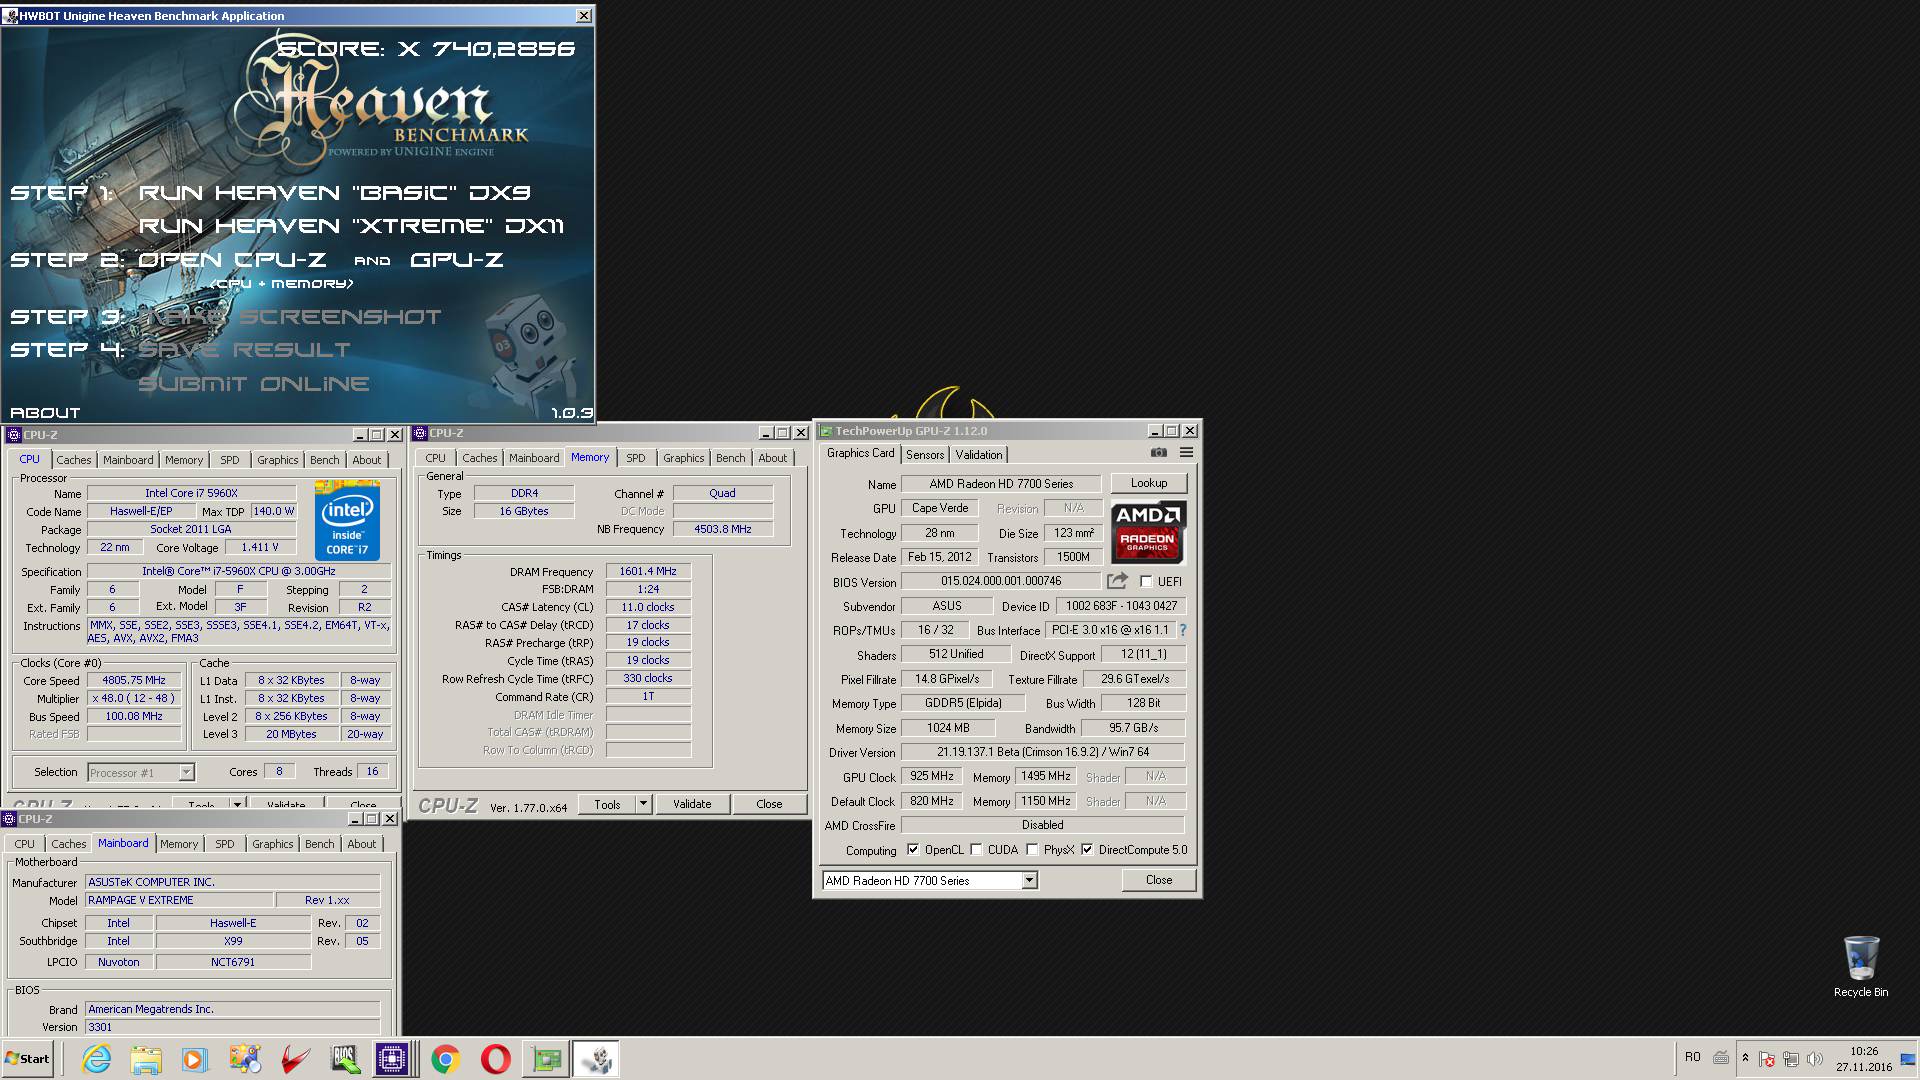Toggle the UEFI checkbox in GPU-Z
This screenshot has width=1920, height=1080.
(x=1146, y=581)
